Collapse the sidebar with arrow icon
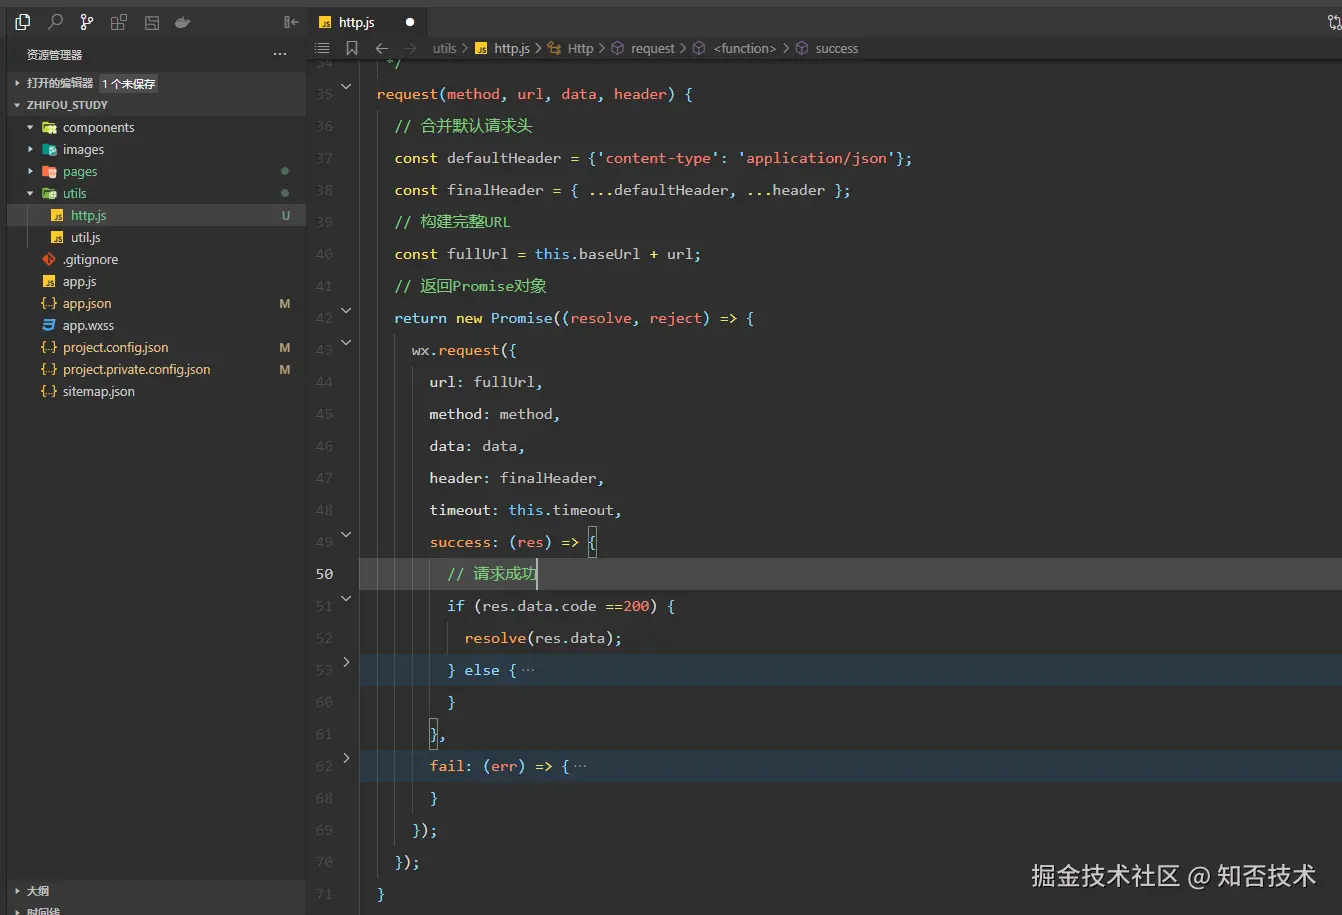The width and height of the screenshot is (1342, 915). click(x=291, y=22)
